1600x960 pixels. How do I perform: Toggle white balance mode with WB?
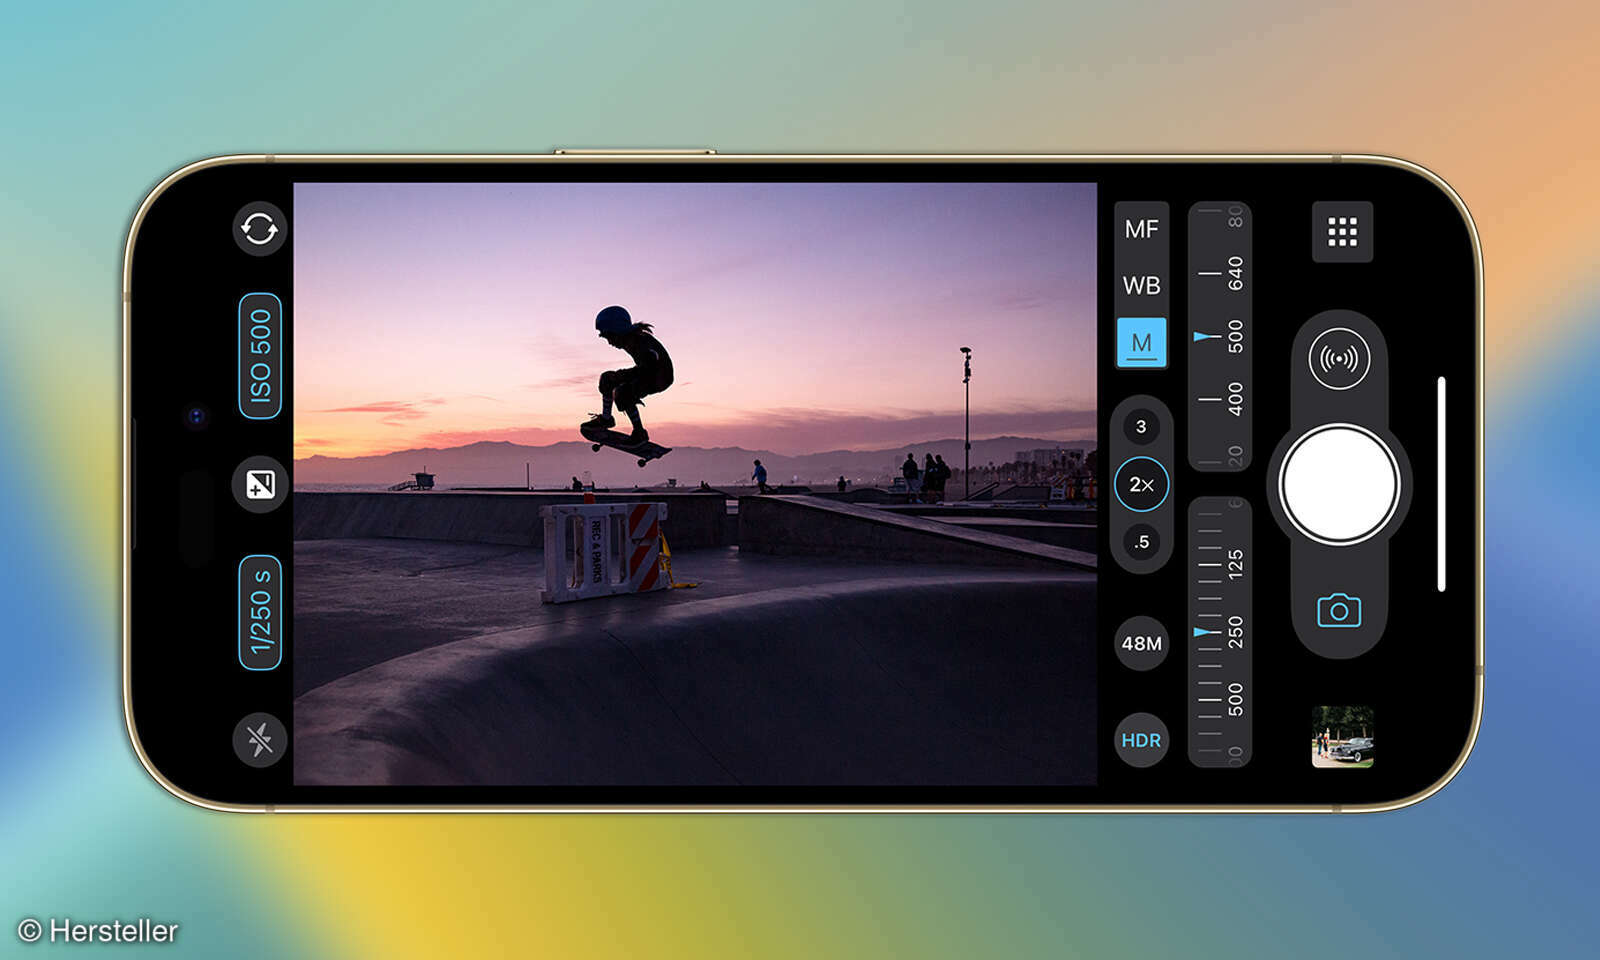click(1140, 286)
